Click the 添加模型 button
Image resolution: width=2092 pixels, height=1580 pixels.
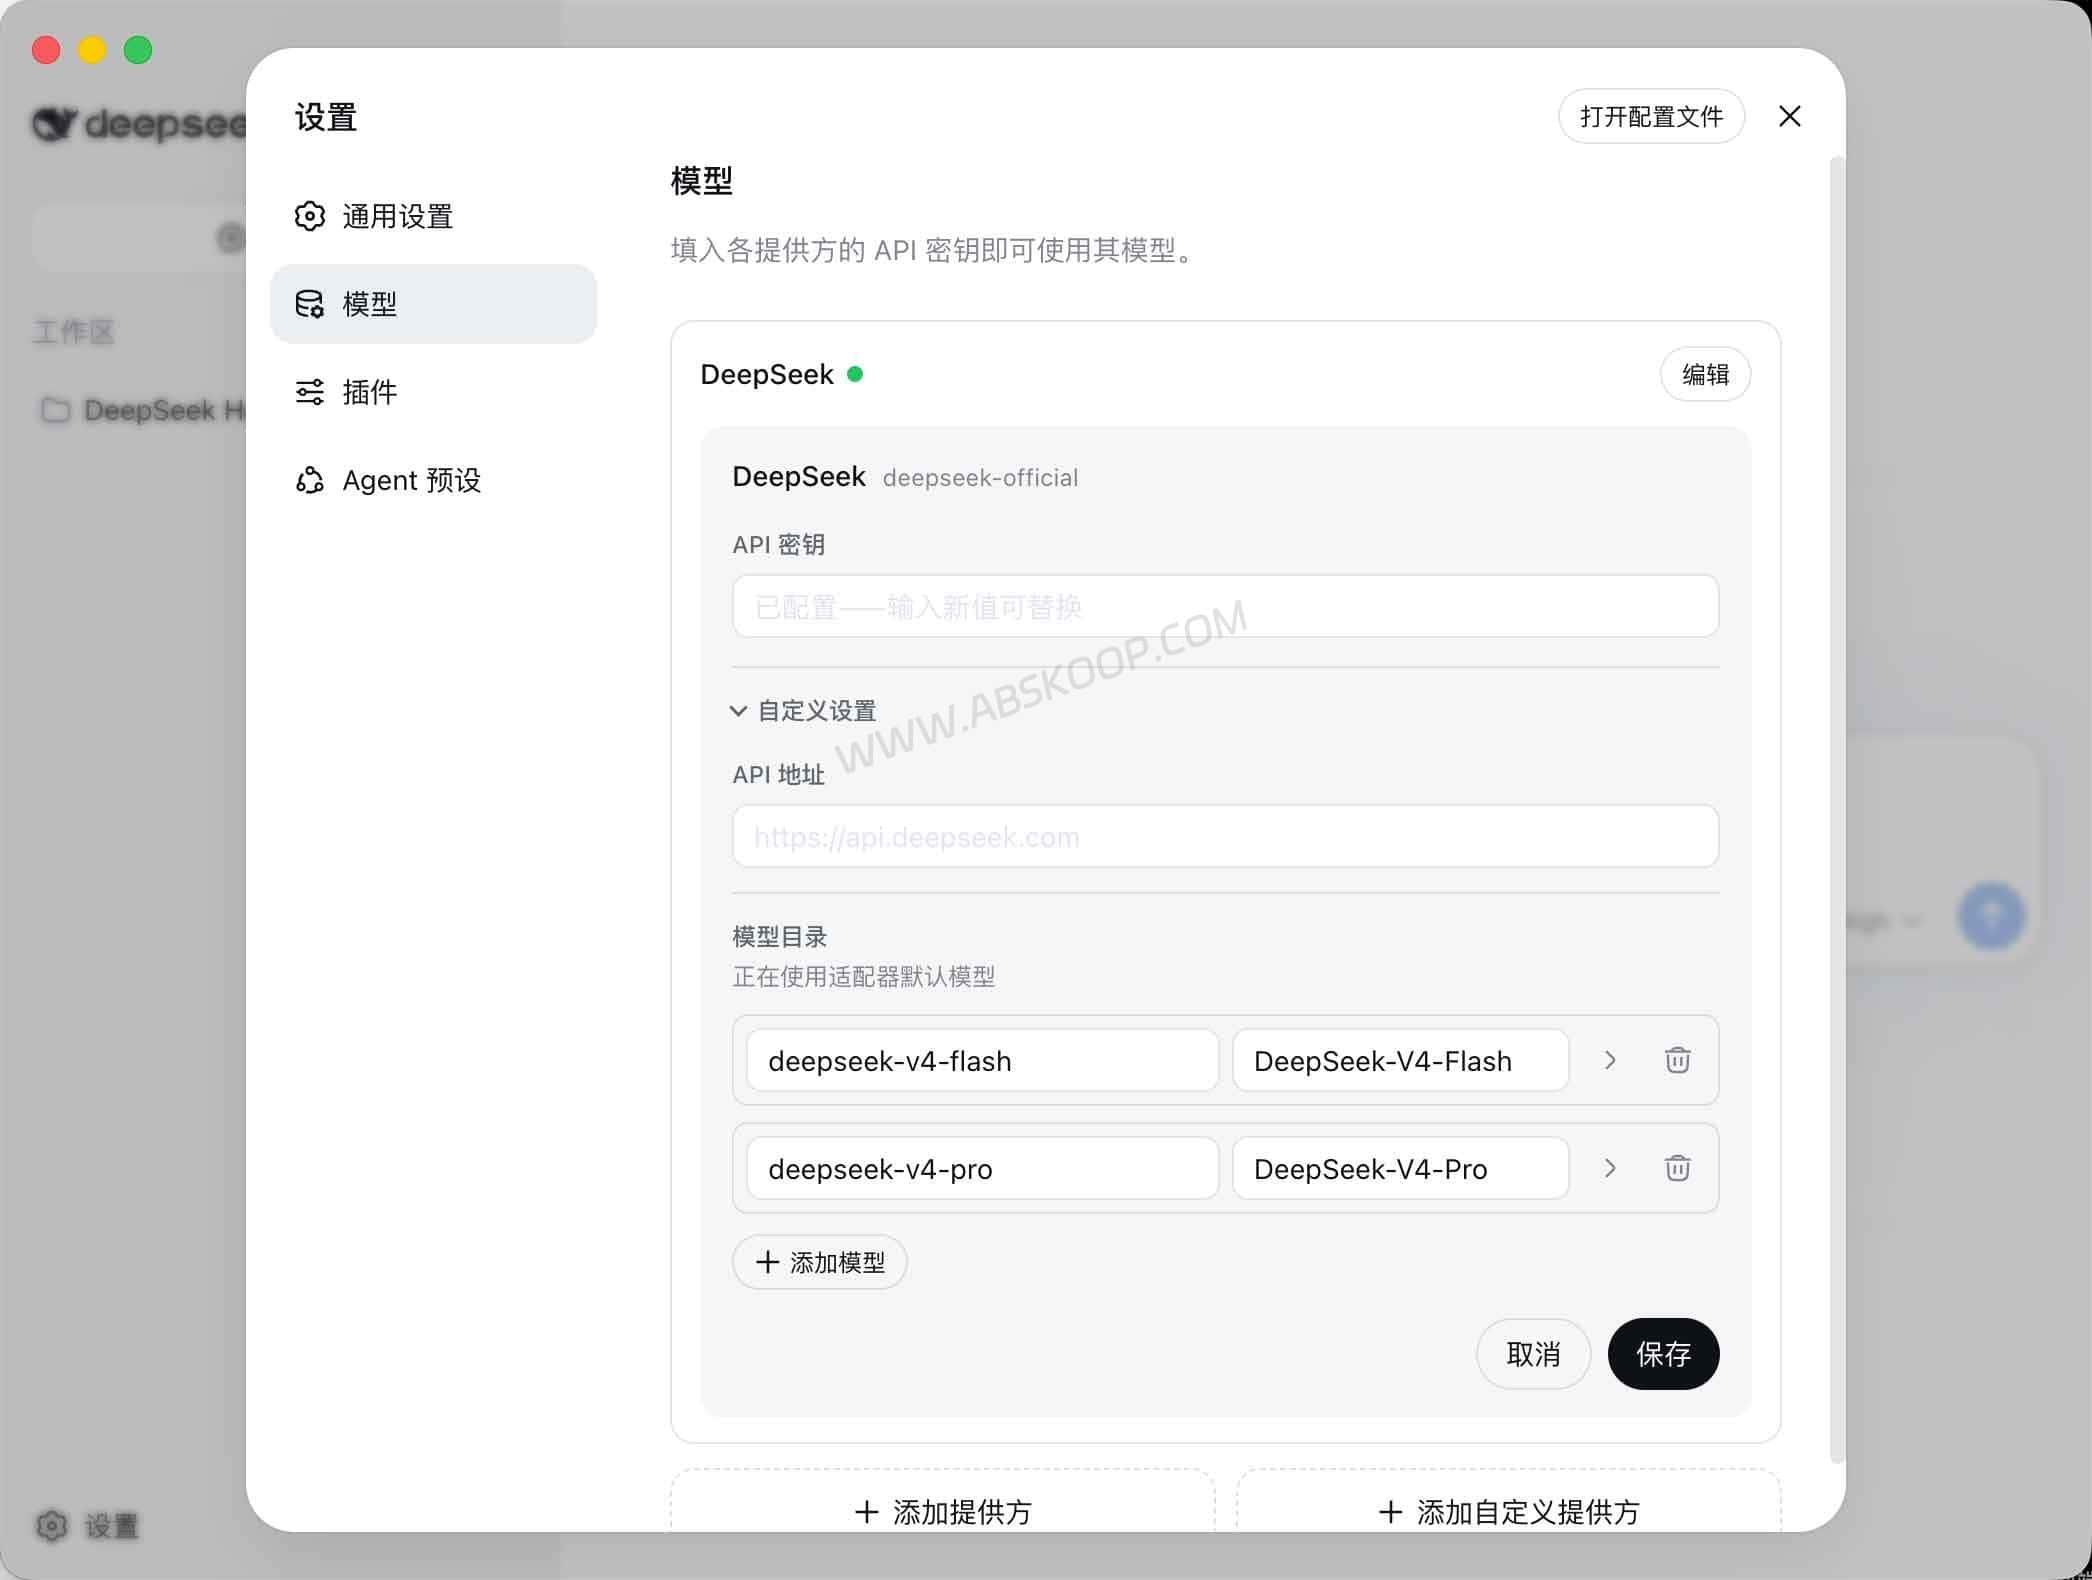[820, 1262]
